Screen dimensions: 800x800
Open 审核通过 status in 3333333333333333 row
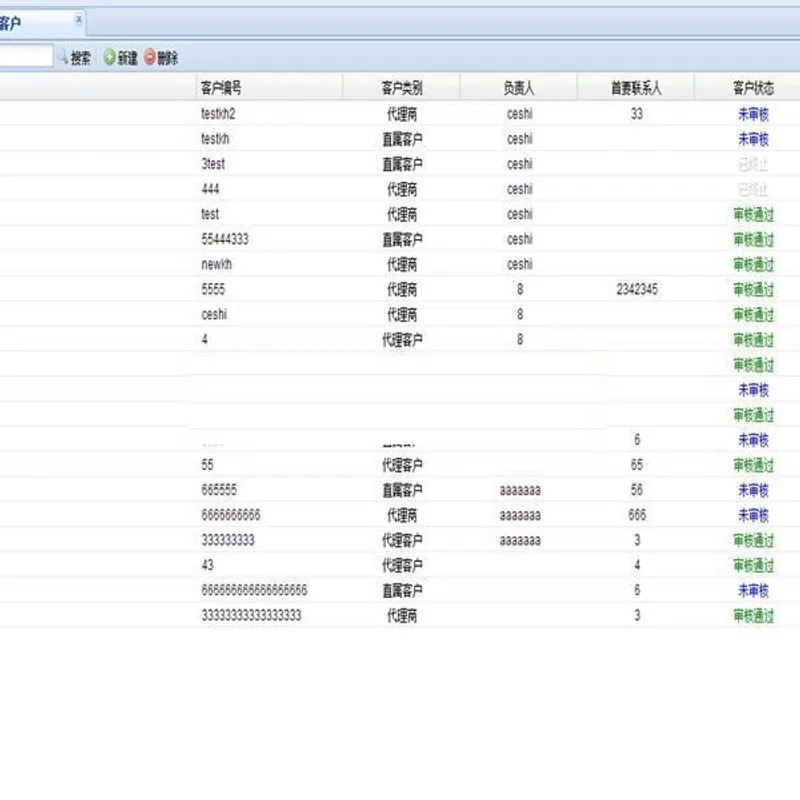pyautogui.click(x=754, y=616)
